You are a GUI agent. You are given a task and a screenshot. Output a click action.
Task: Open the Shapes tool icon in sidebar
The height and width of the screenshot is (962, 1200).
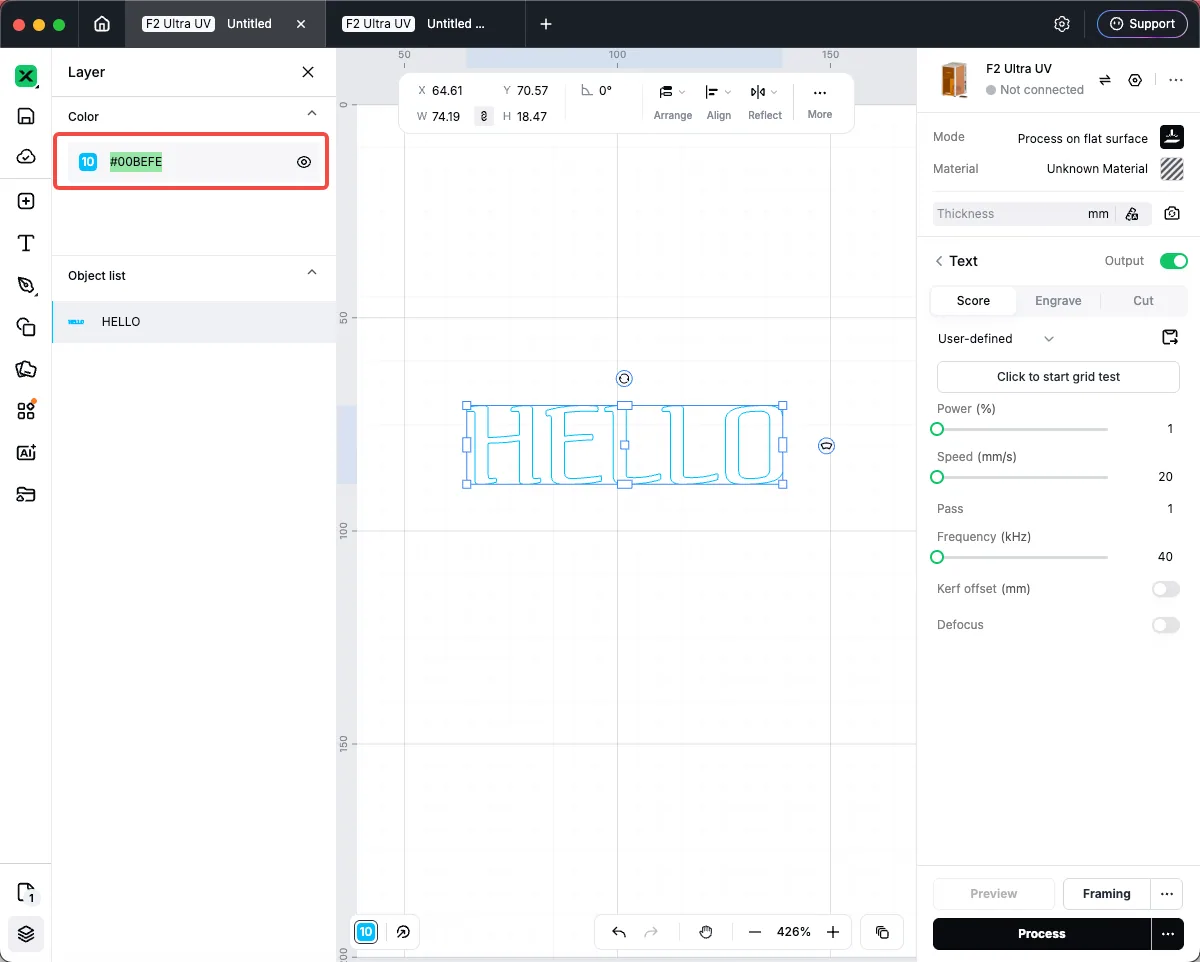click(26, 327)
